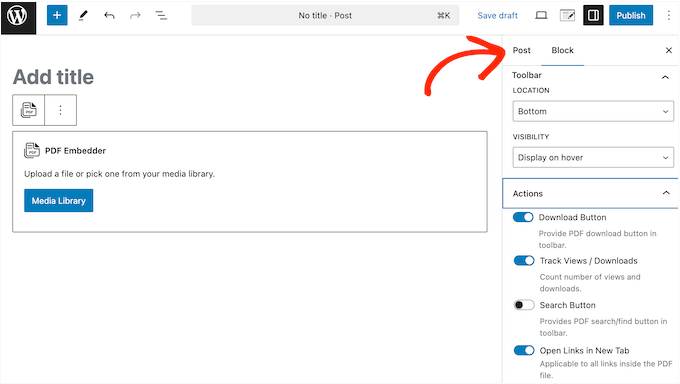
Task: Click the PDF icon inside the block placeholder
Action: 32,151
